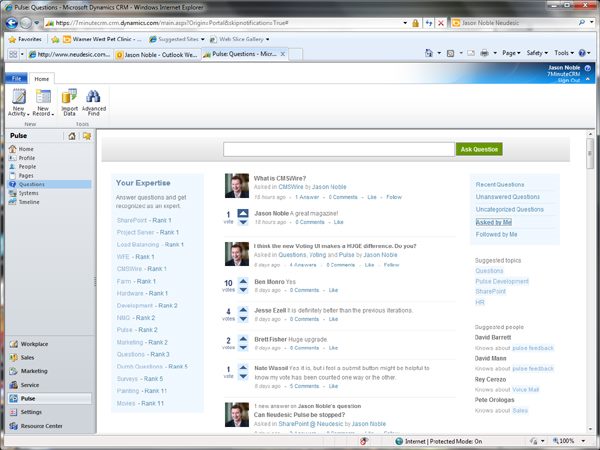The height and width of the screenshot is (450, 600).
Task: Click Jason Noble's photo on CMSWire question
Action: pyautogui.click(x=237, y=186)
